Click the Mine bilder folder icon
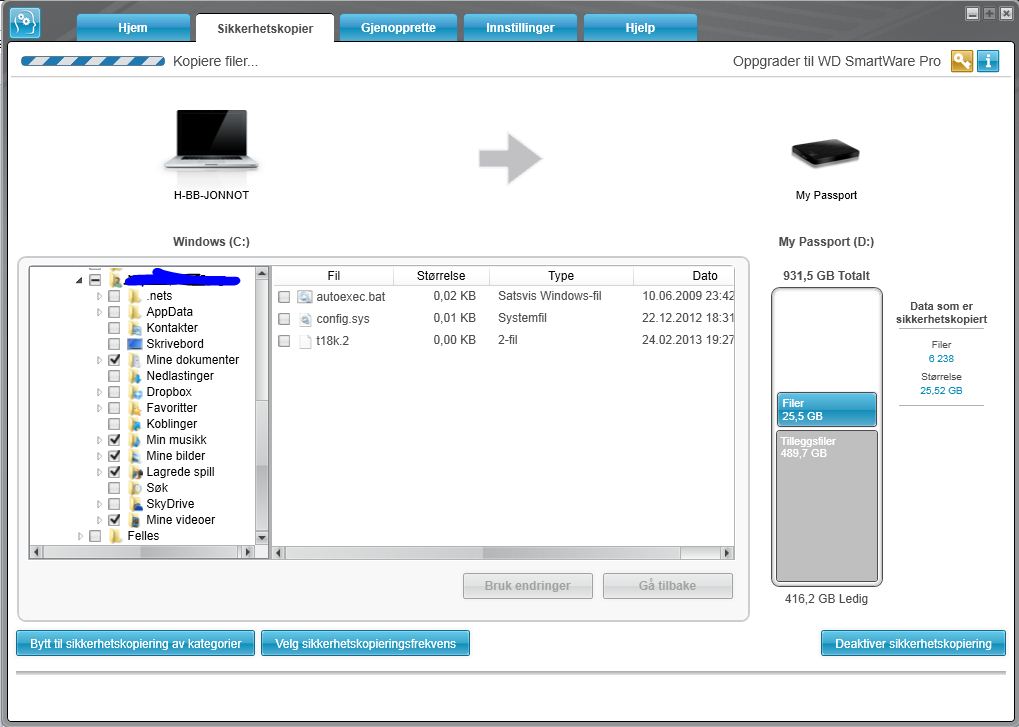Screen dimensions: 1019x727 point(135,456)
